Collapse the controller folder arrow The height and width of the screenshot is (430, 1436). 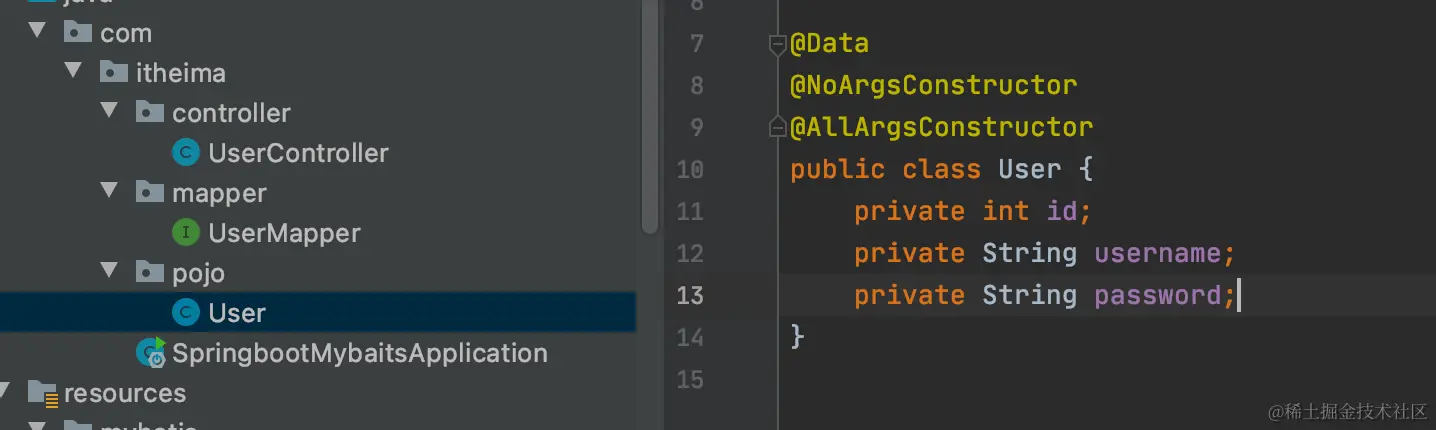pyautogui.click(x=110, y=112)
